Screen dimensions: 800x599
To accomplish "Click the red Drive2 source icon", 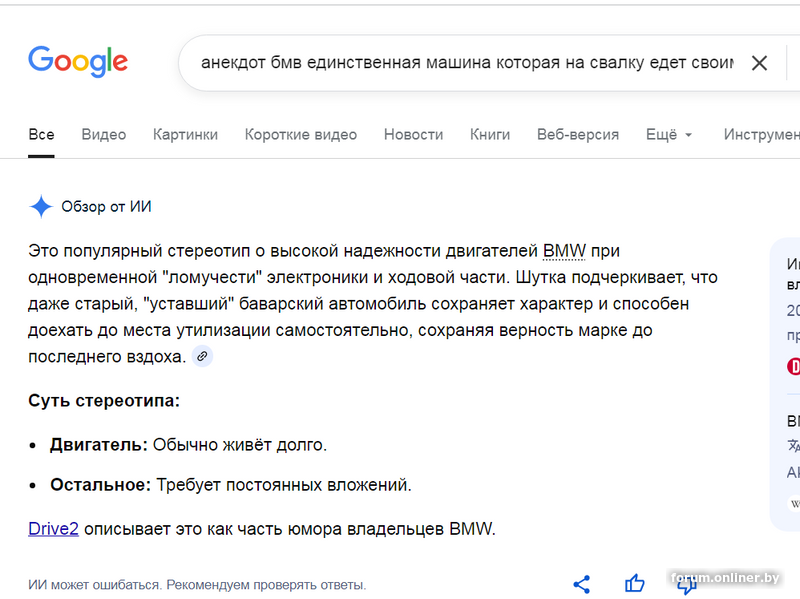I will 794,366.
